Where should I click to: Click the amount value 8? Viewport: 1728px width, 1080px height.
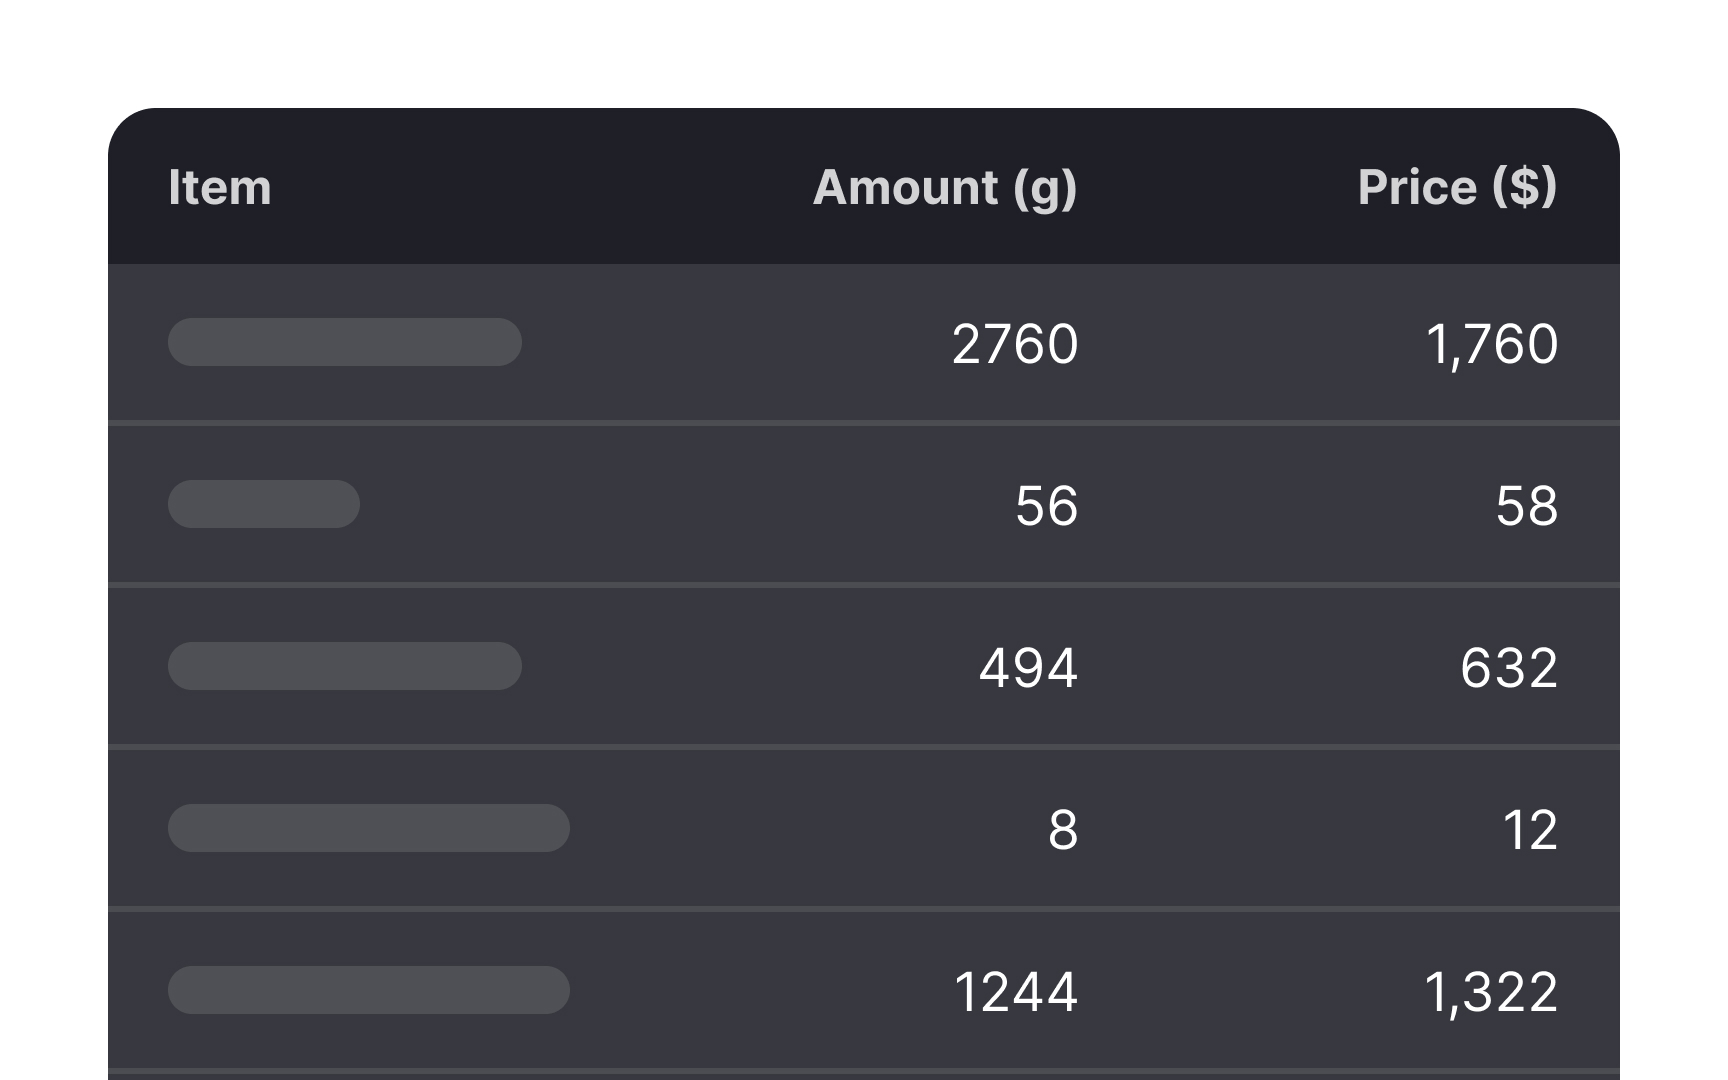tap(1063, 830)
